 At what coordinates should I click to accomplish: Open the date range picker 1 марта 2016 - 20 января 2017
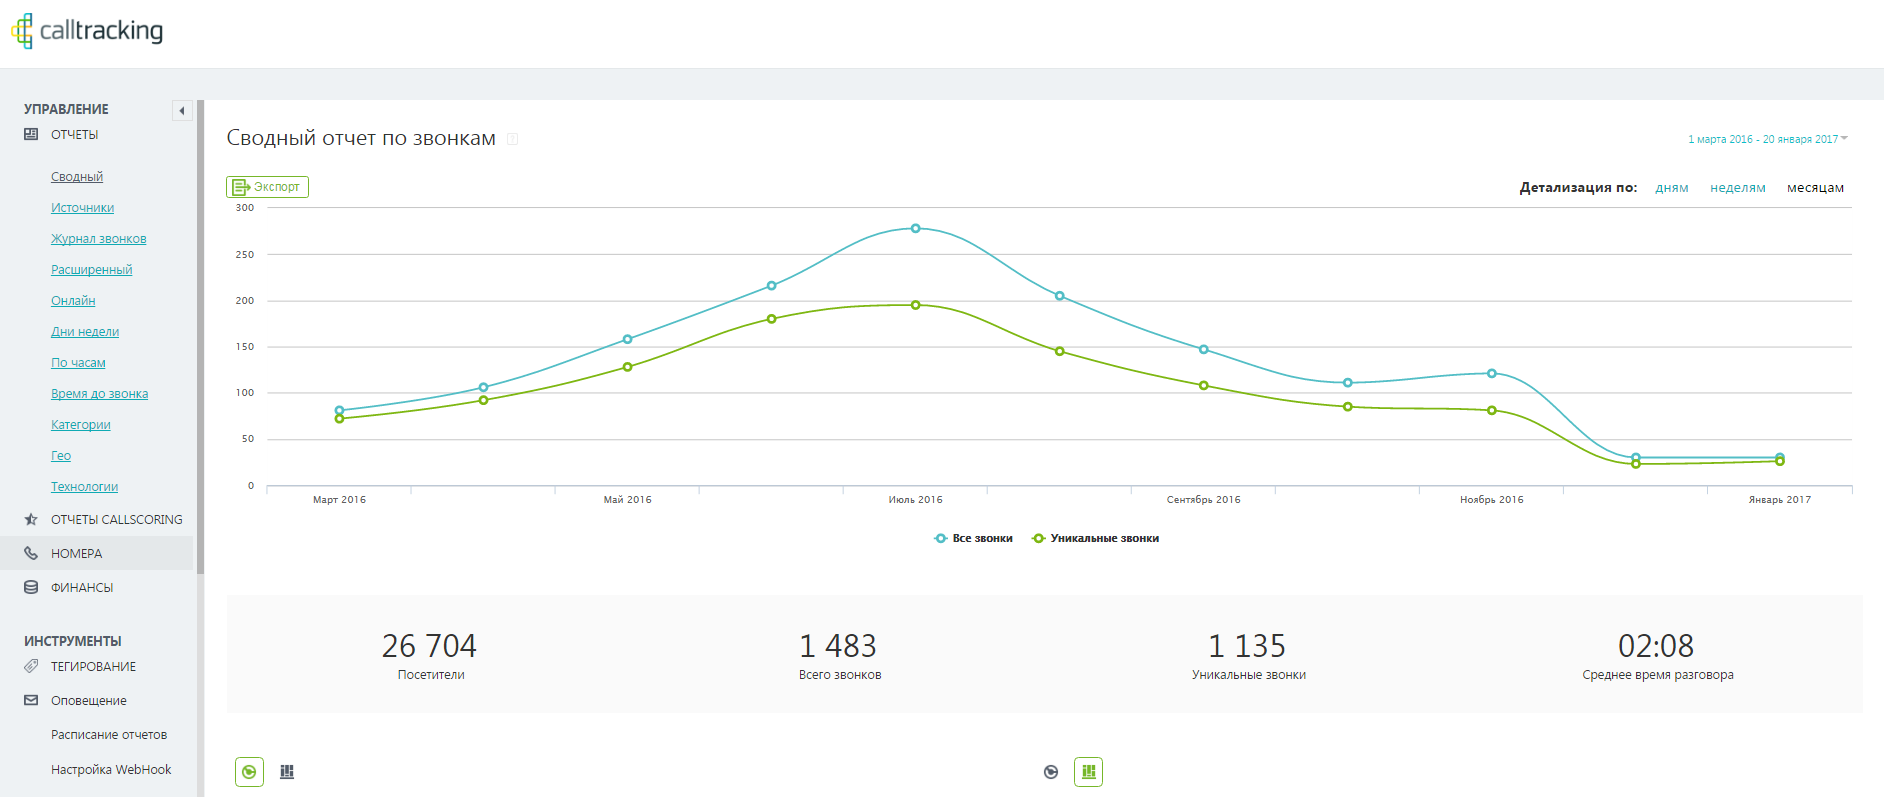point(1767,139)
